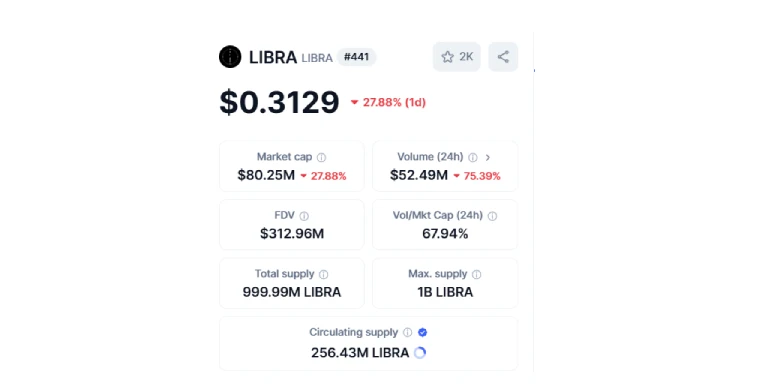The image size is (783, 388).
Task: Click the FDV info icon
Action: pos(304,216)
